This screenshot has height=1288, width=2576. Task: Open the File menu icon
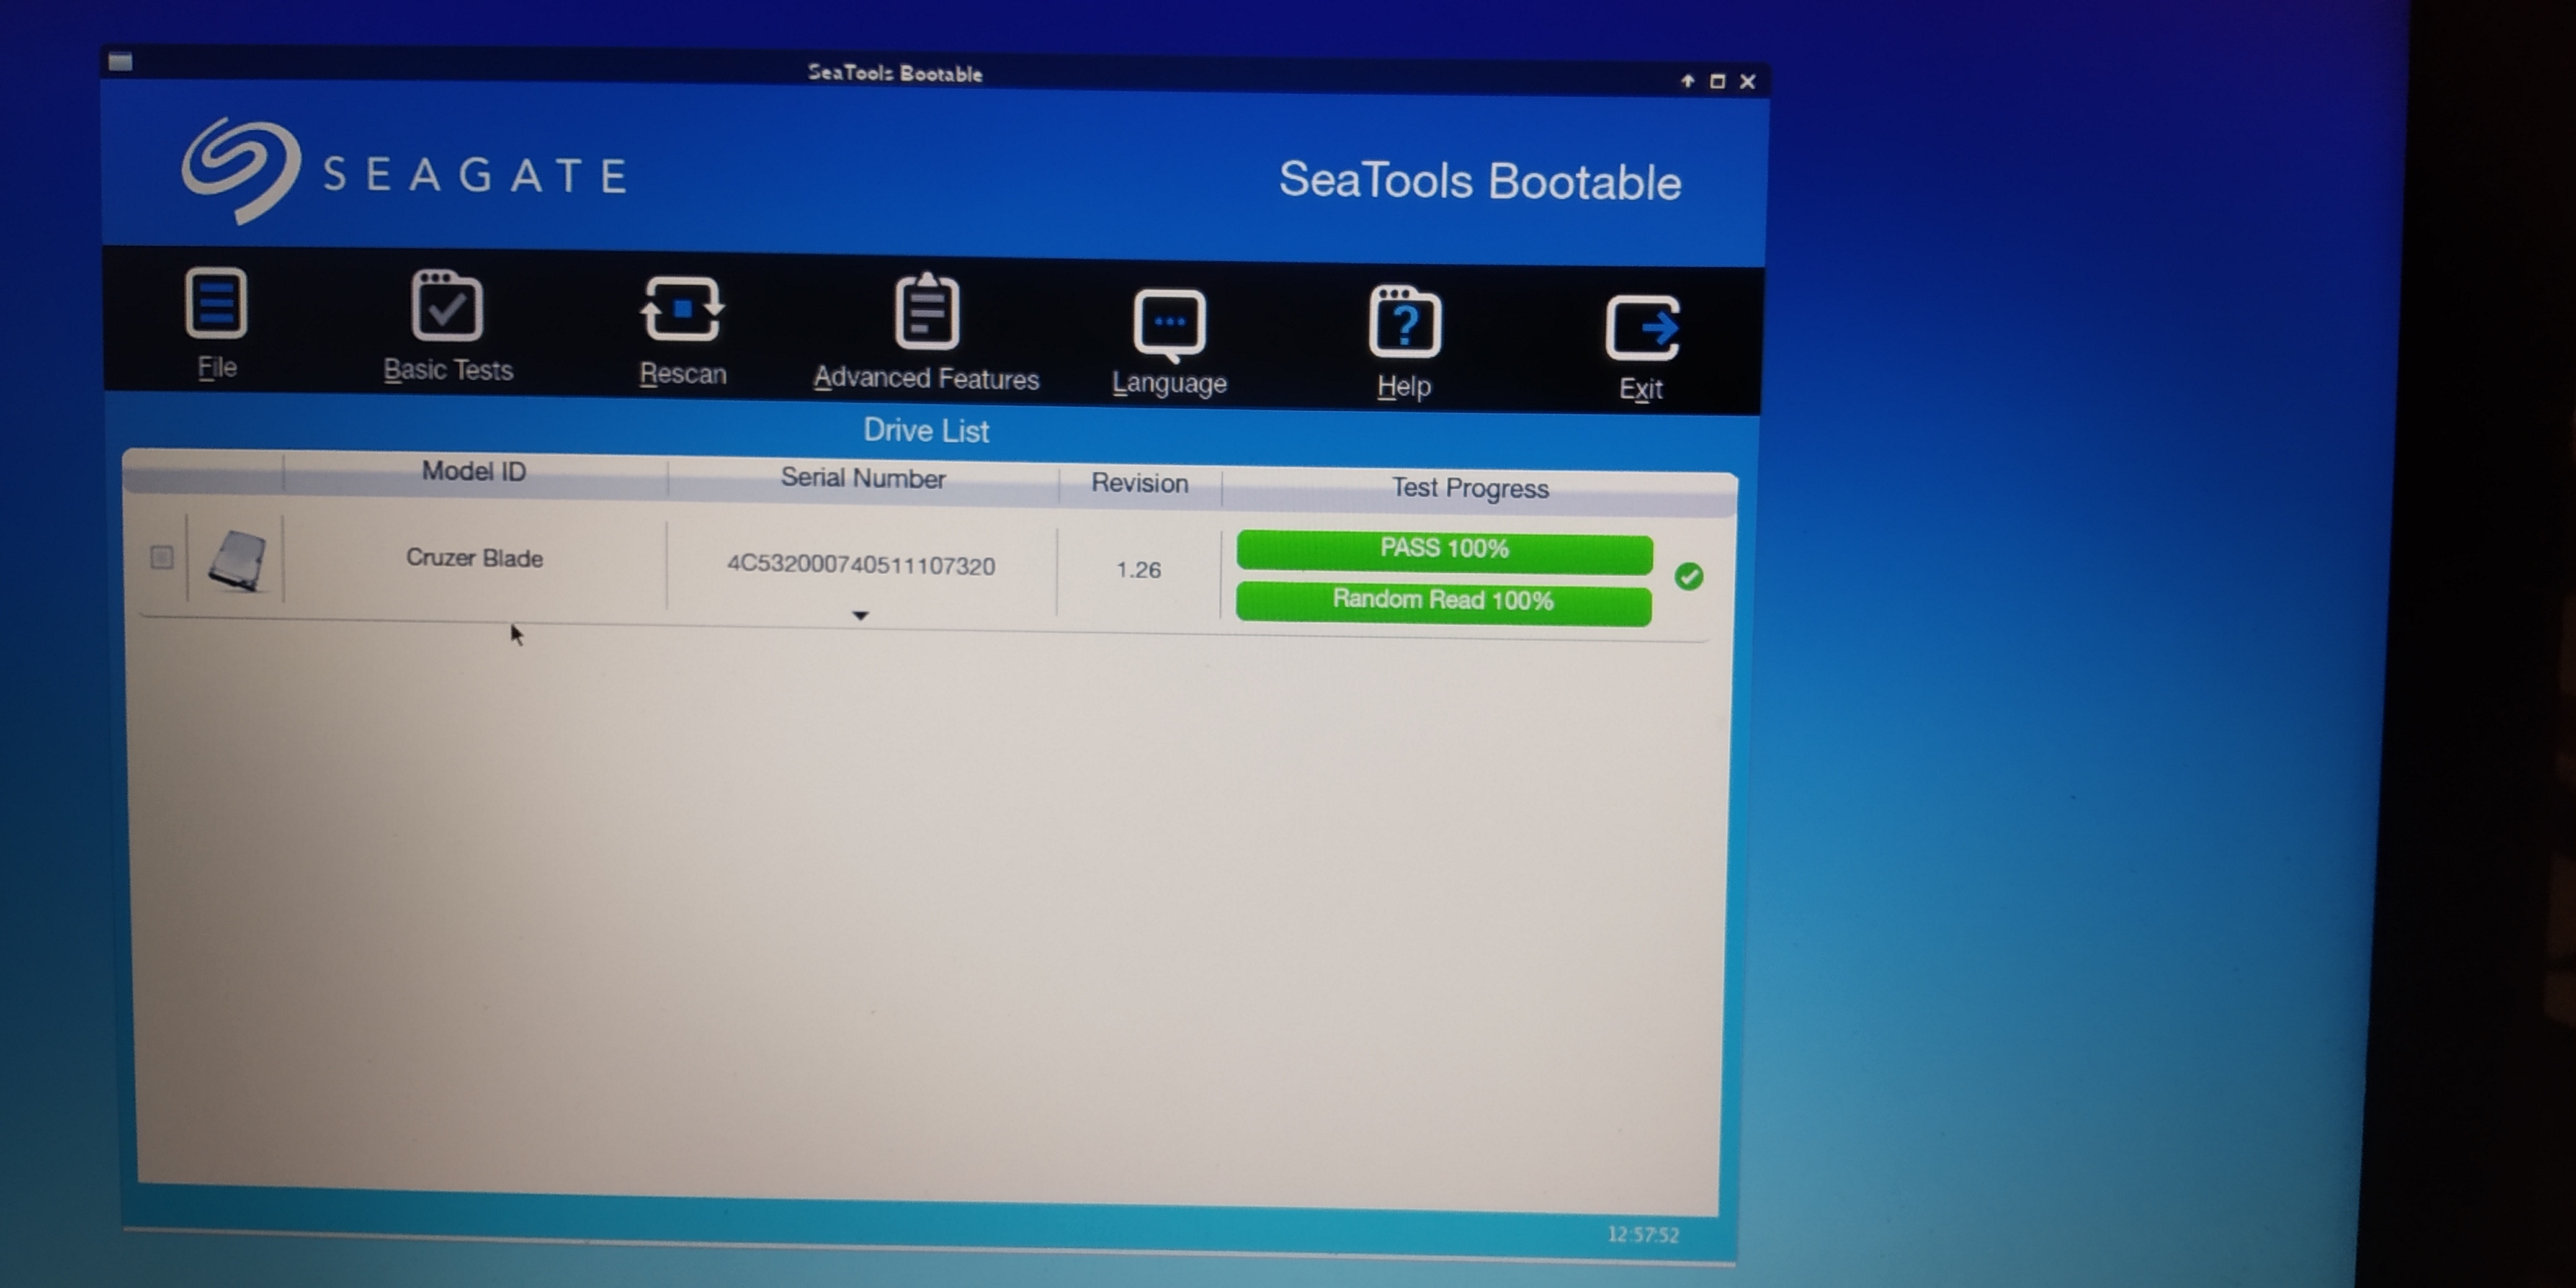click(216, 302)
